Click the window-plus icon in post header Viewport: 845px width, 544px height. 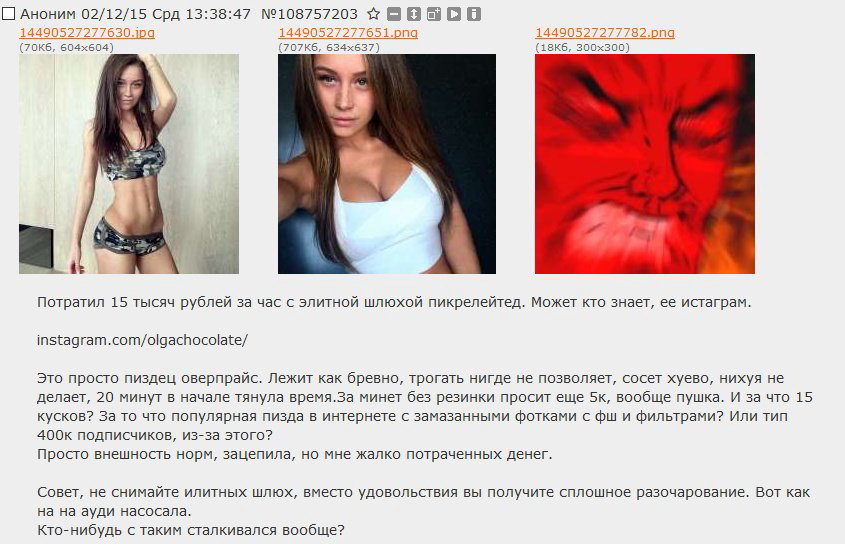(x=433, y=14)
